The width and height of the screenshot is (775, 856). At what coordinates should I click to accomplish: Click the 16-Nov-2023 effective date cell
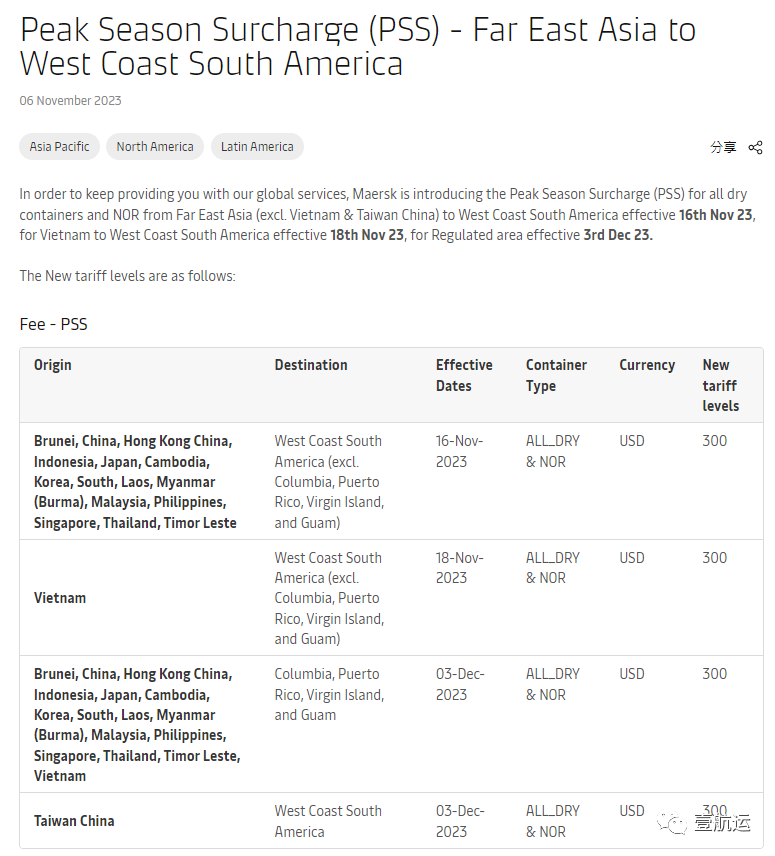tap(460, 451)
